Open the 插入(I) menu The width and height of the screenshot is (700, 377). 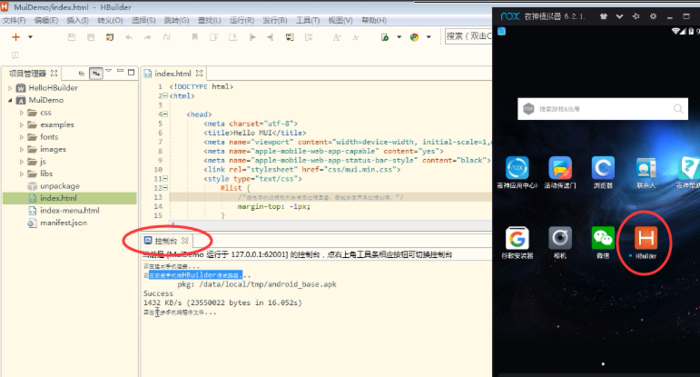pyautogui.click(x=78, y=21)
